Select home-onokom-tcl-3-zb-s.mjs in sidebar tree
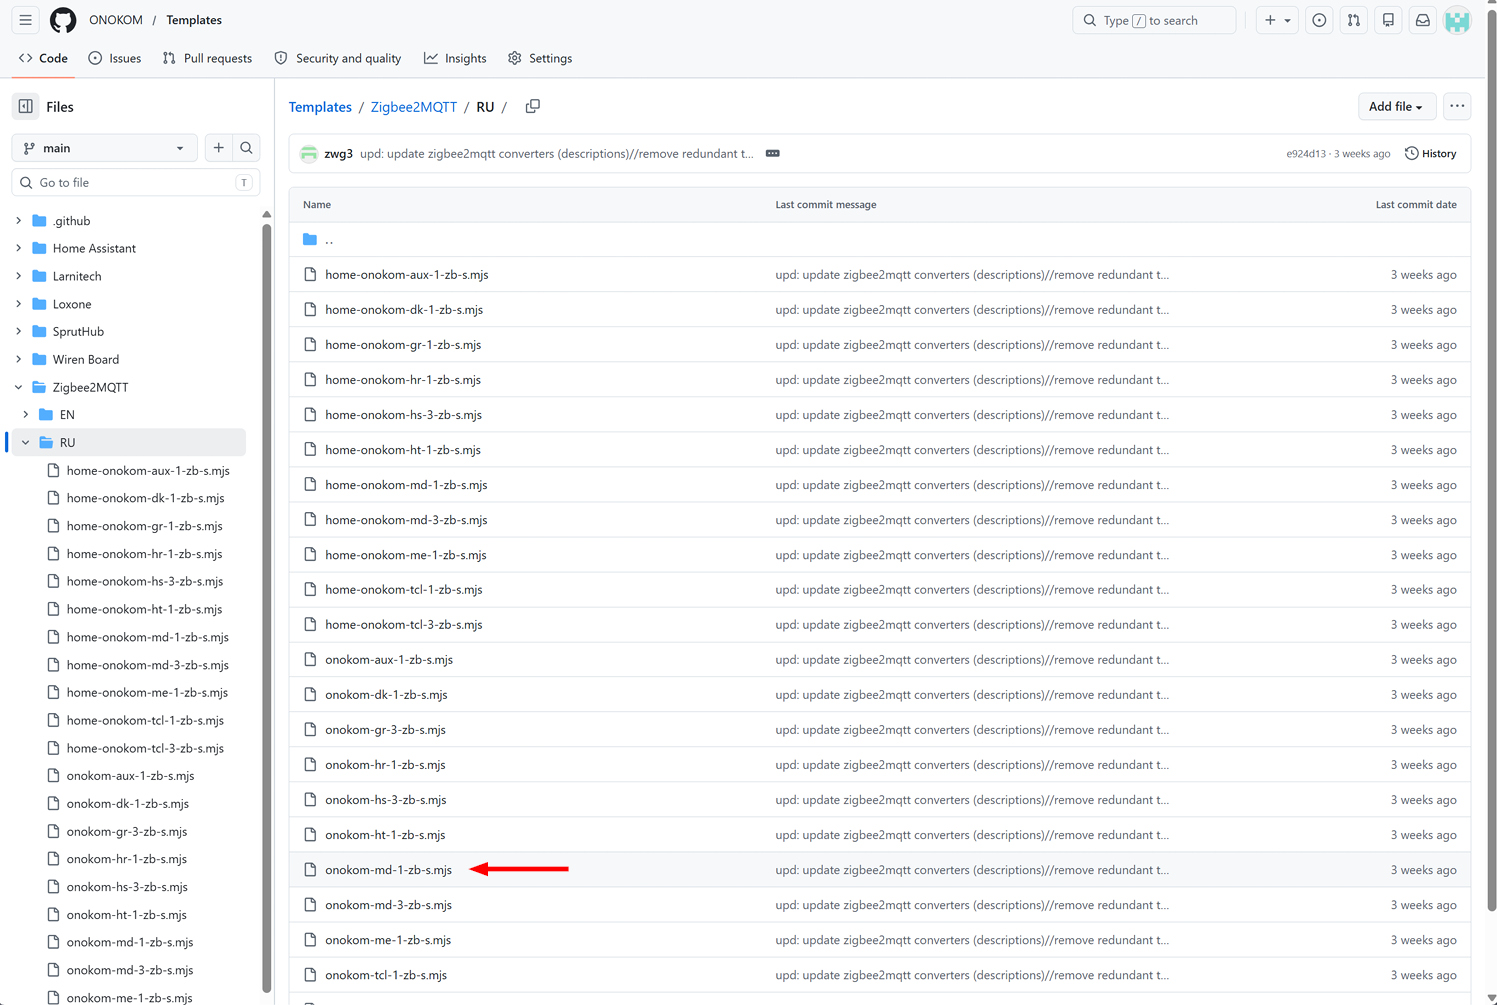Viewport: 1497px width, 1005px height. [x=146, y=748]
